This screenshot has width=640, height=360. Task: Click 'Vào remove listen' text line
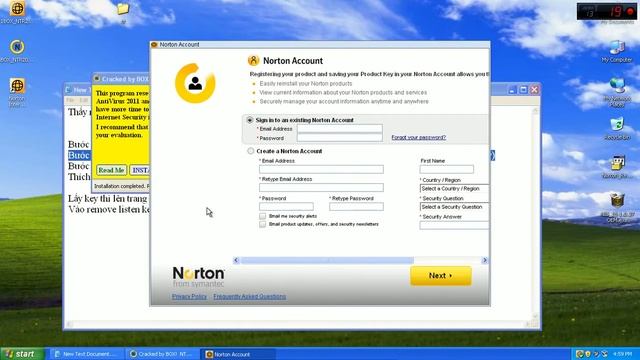click(x=109, y=209)
